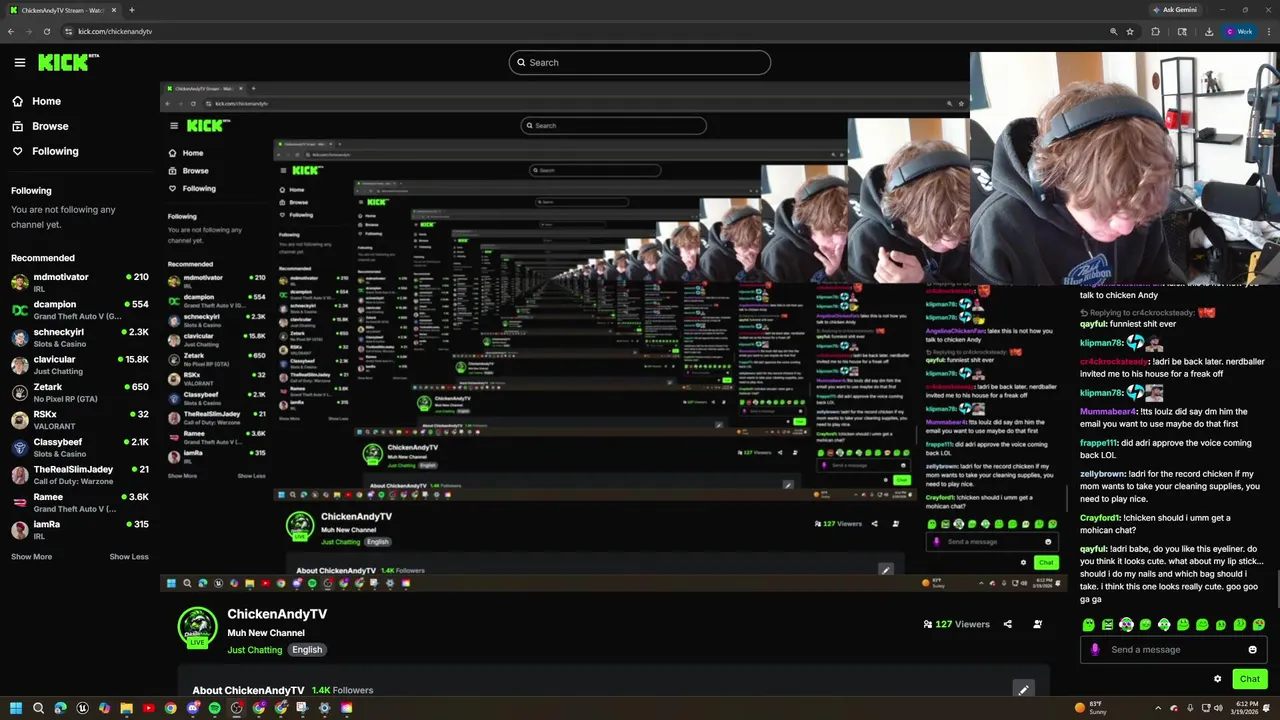
Task: Insert the first Kick emote
Action: [x=1089, y=625]
